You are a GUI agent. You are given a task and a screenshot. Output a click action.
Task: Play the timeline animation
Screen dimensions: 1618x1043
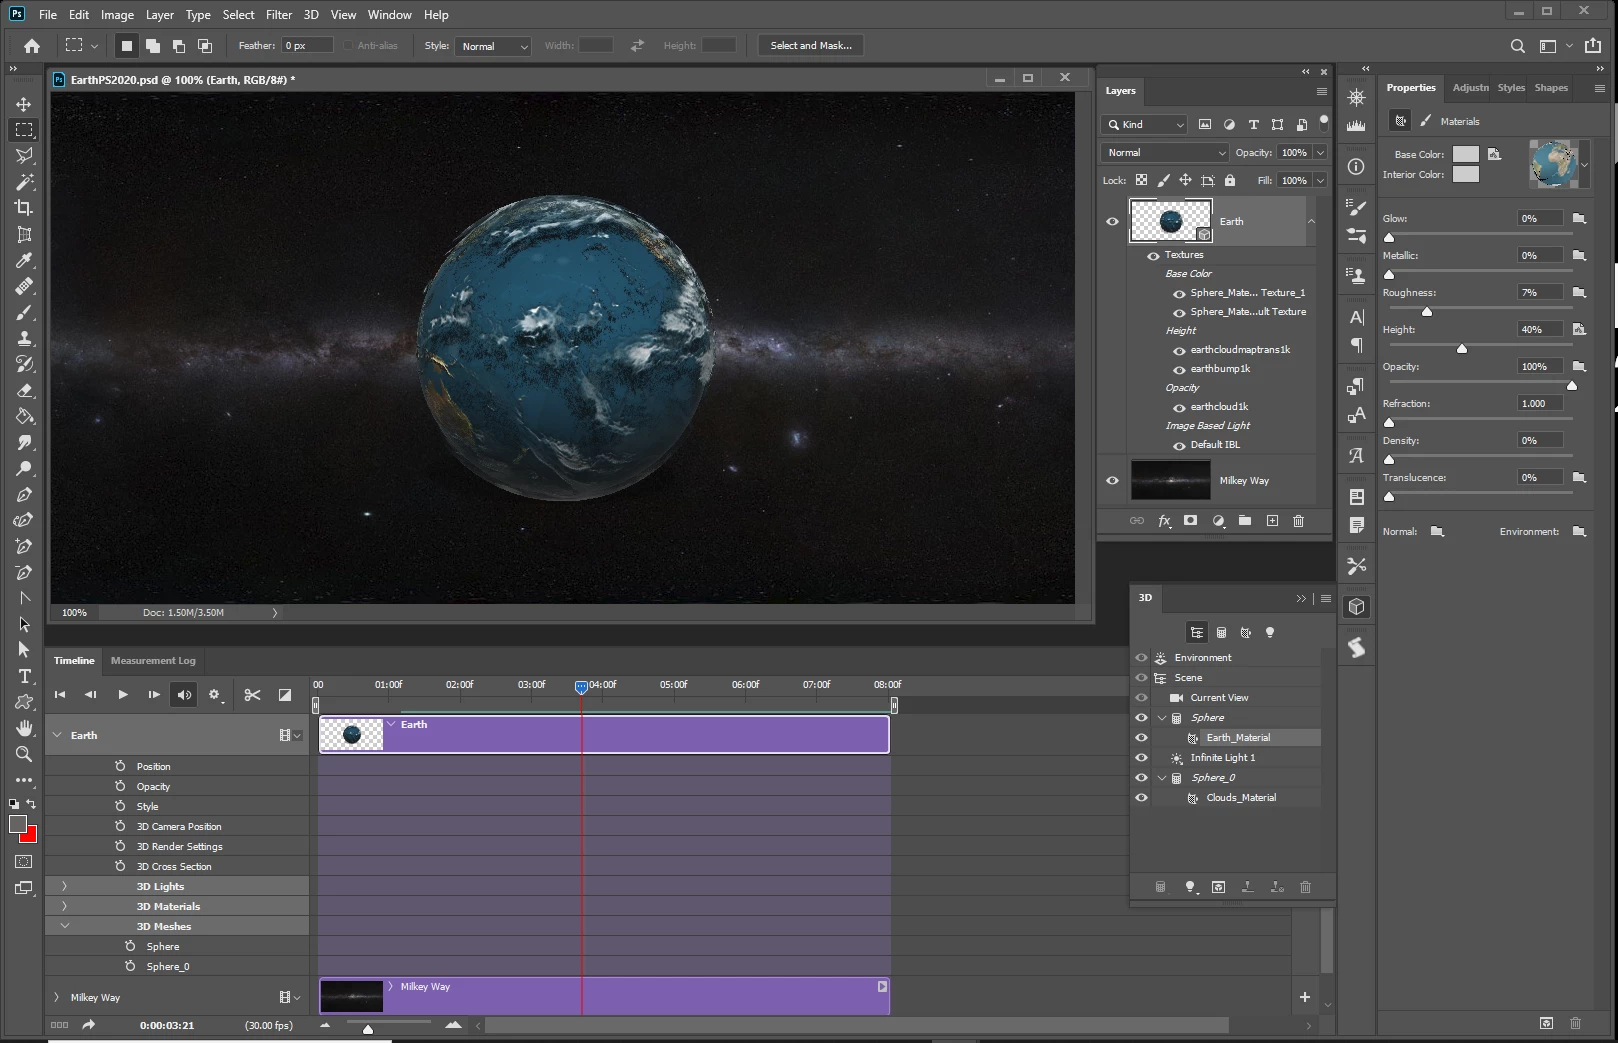point(123,695)
